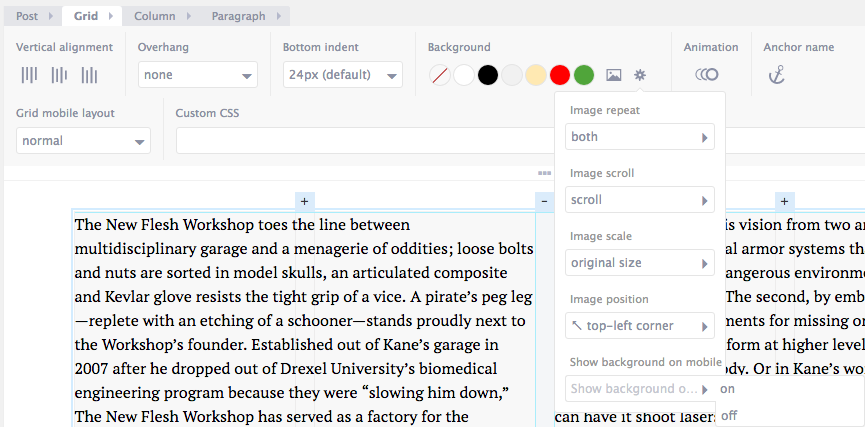Click the minus button between columns

coord(544,201)
